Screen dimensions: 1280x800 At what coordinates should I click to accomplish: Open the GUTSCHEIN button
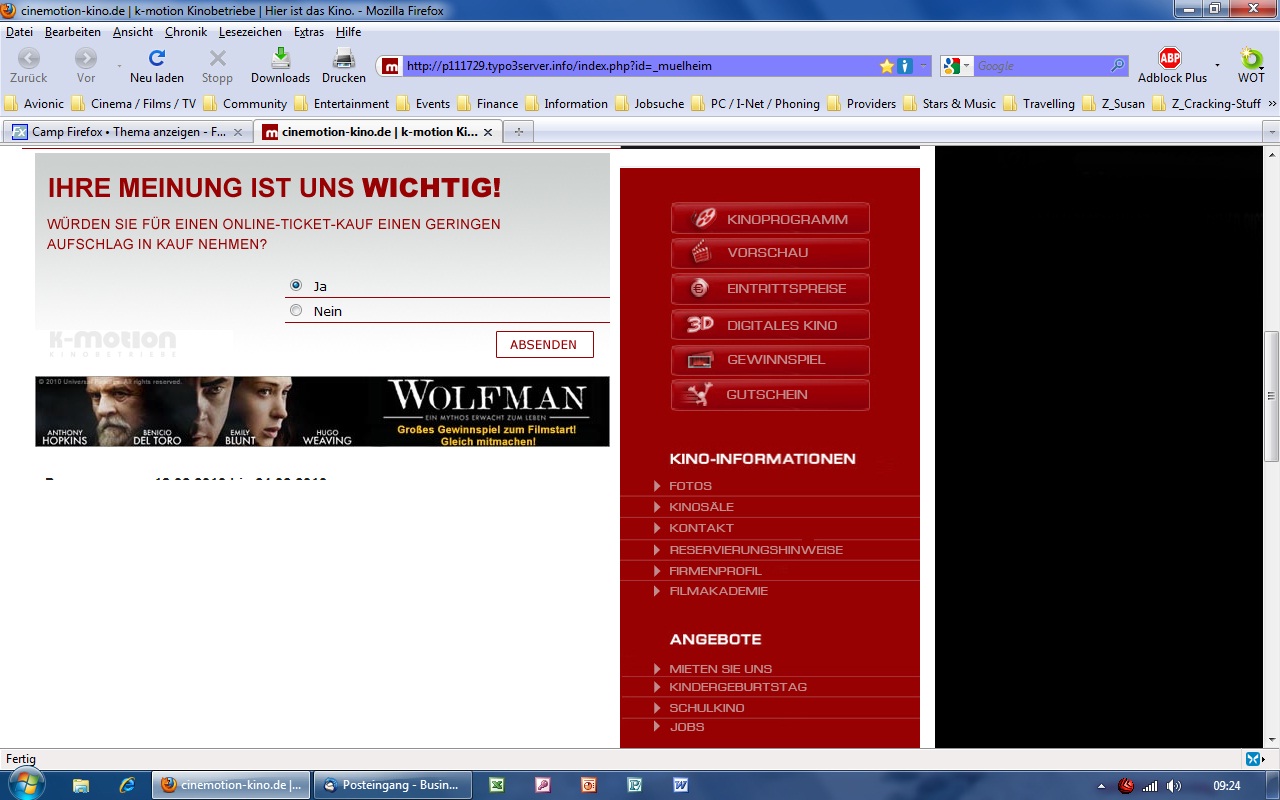(x=770, y=395)
